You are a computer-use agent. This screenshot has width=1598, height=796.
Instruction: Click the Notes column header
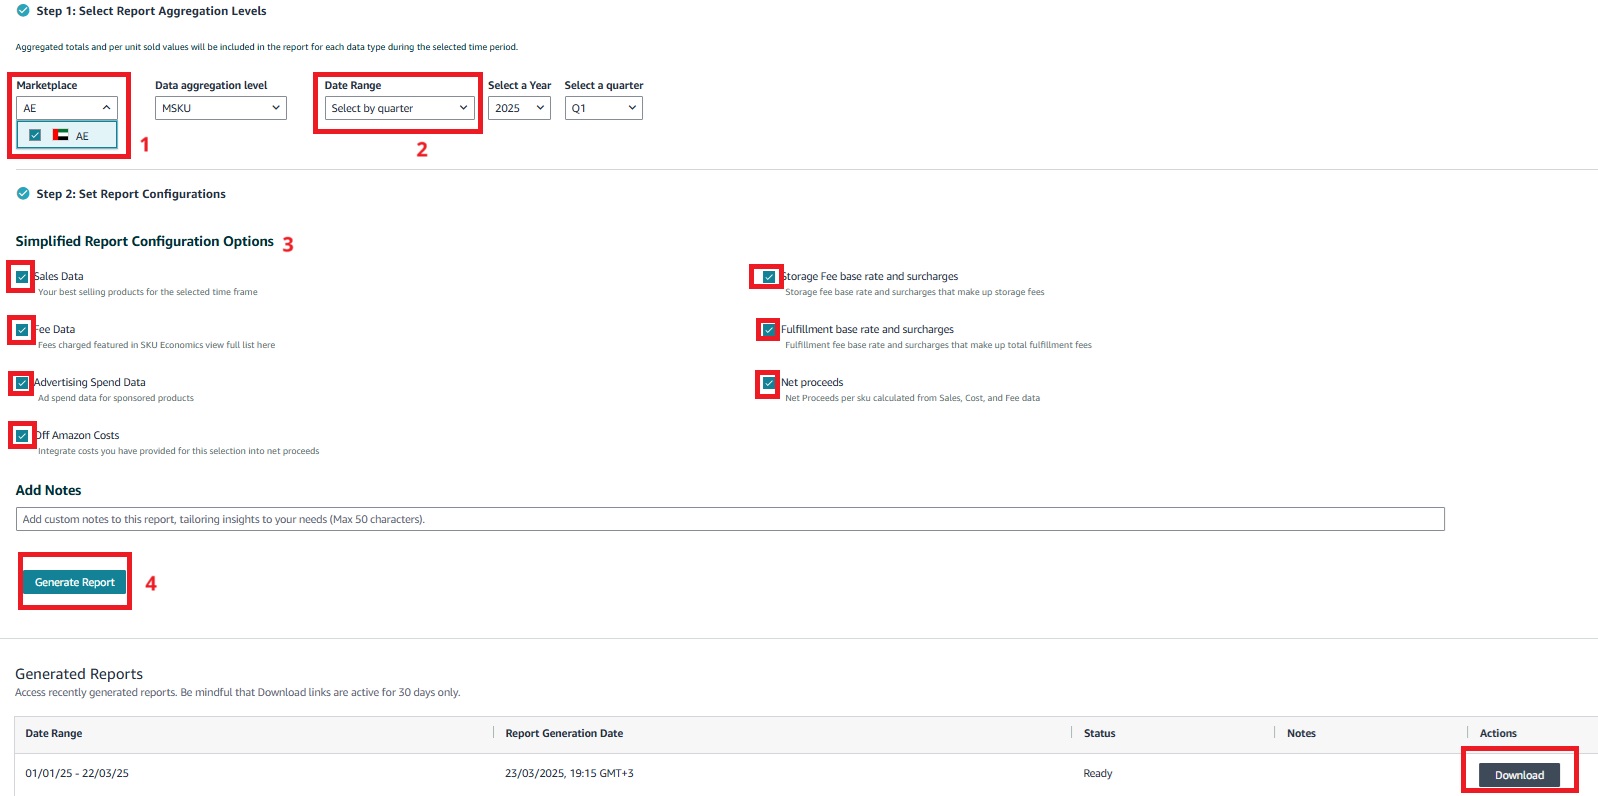1301,733
